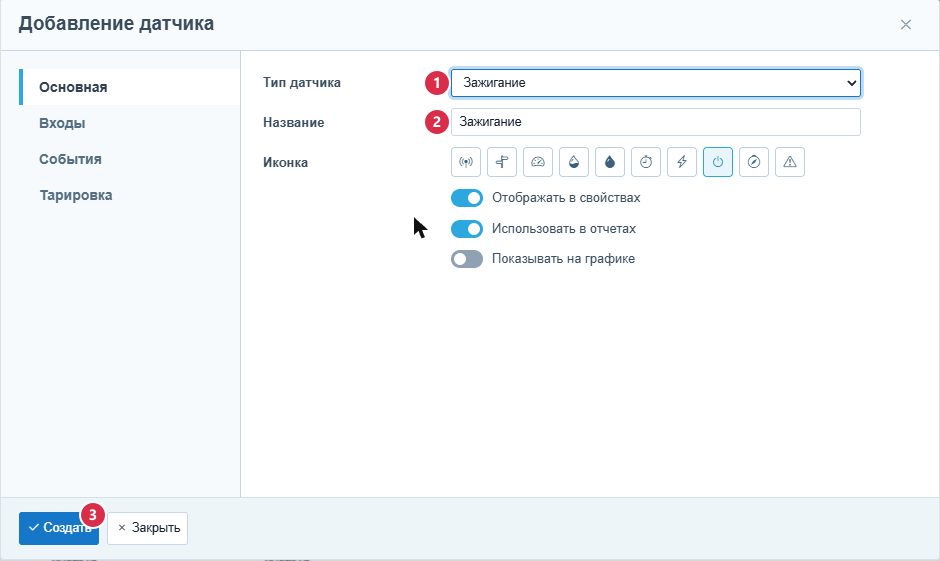Viewport: 940px width, 561px height.
Task: Select the compass icon
Action: coord(754,162)
